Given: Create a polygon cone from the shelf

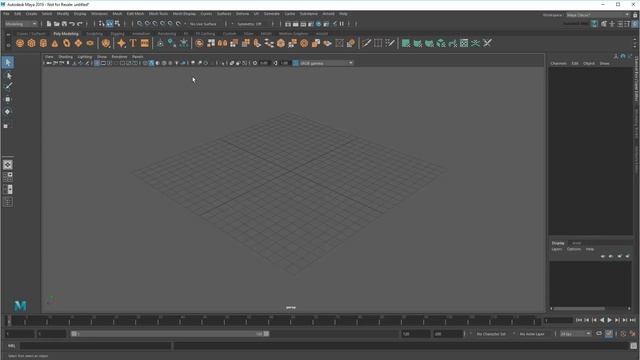Looking at the screenshot, I should [x=55, y=43].
